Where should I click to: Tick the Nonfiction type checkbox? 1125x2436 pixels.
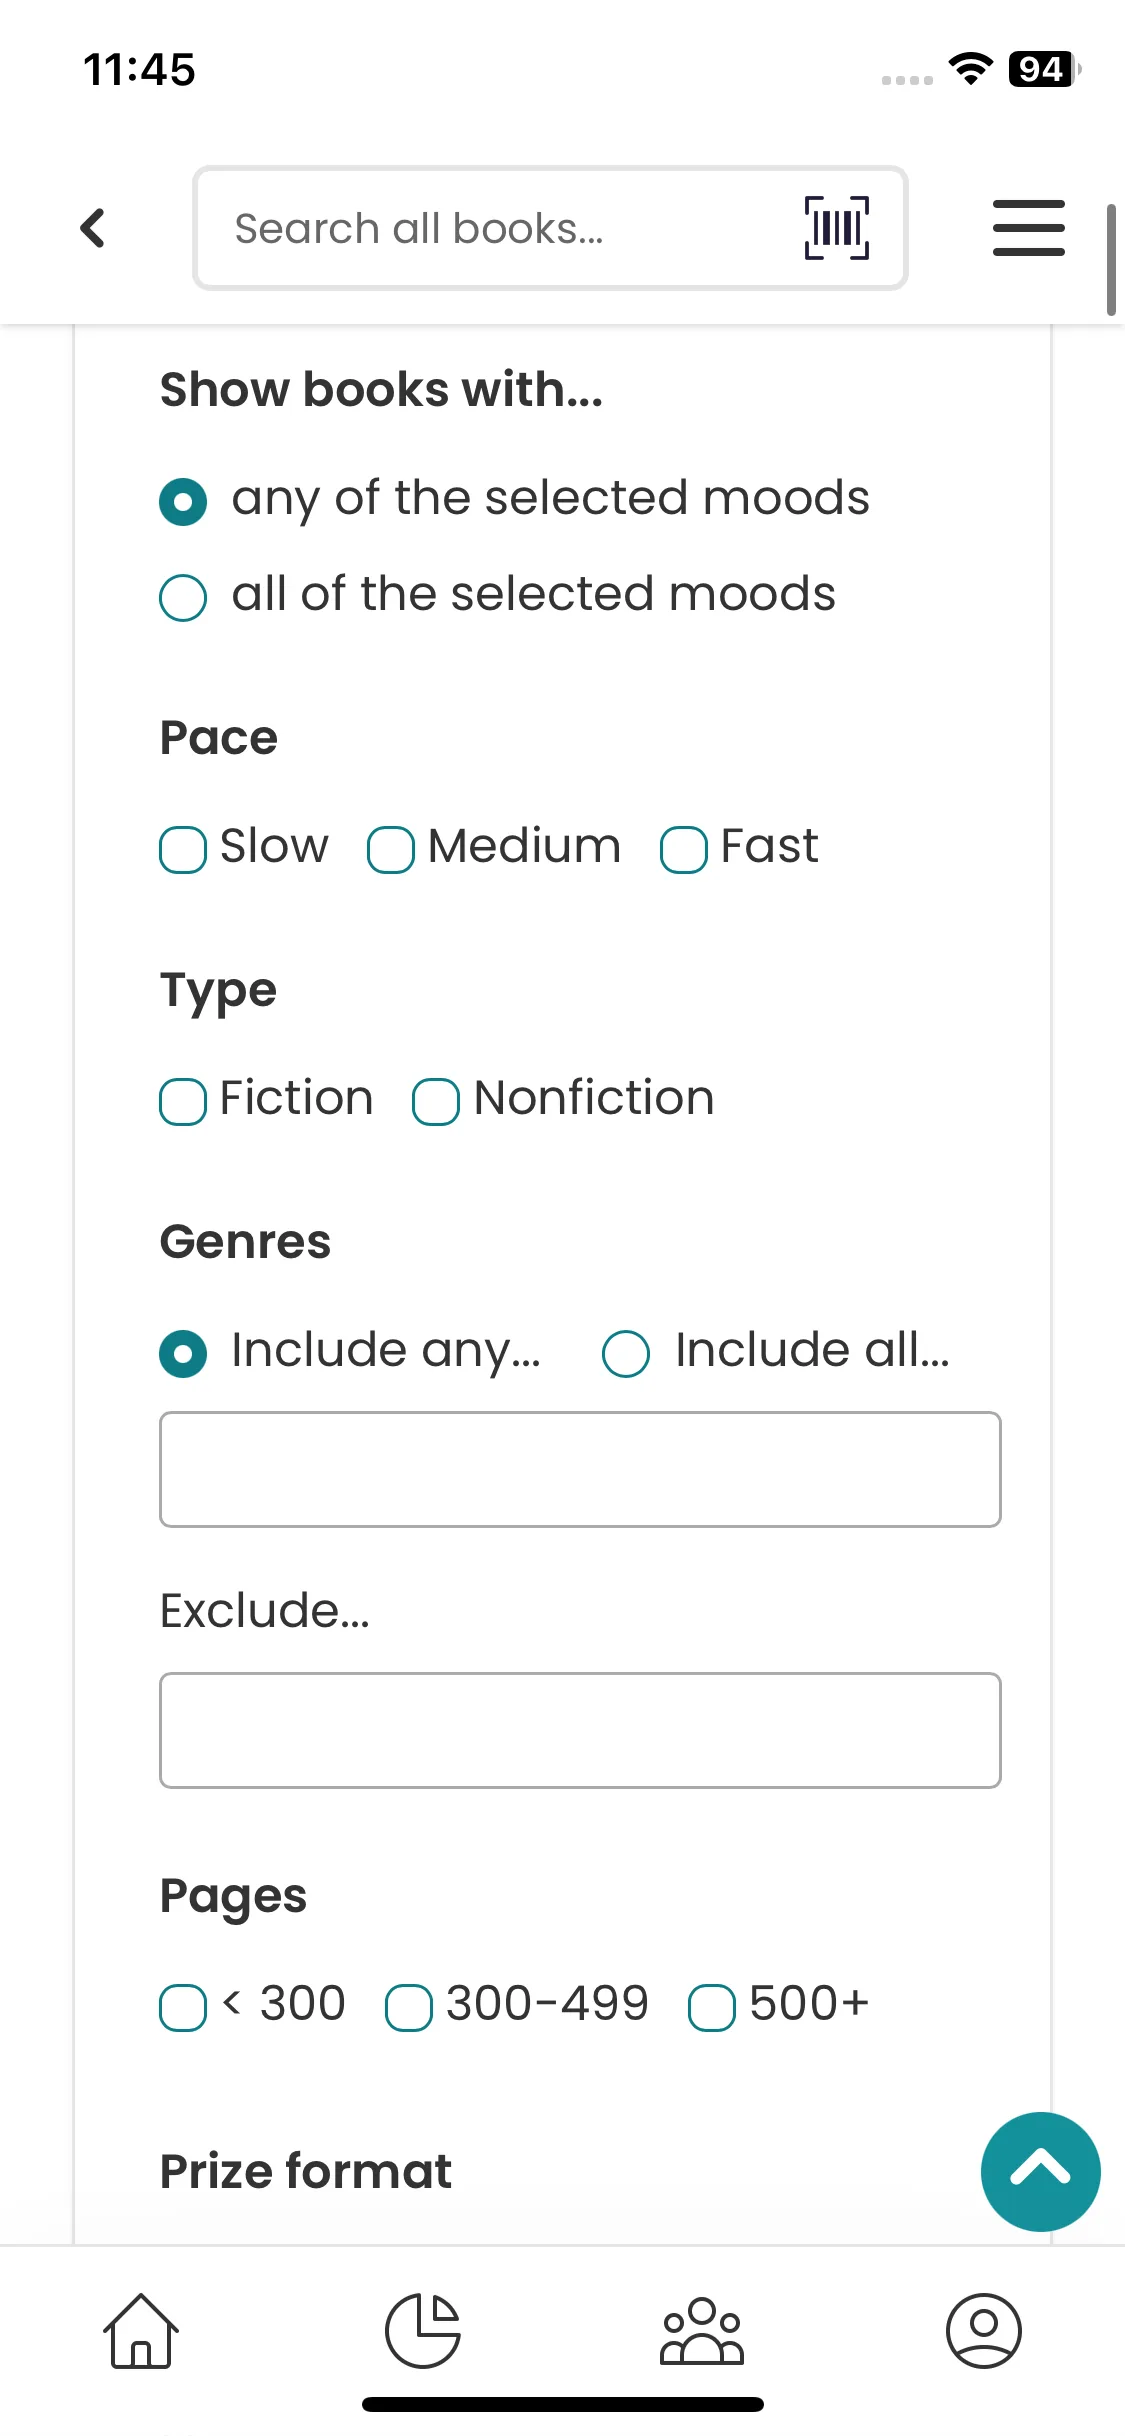(x=436, y=1102)
